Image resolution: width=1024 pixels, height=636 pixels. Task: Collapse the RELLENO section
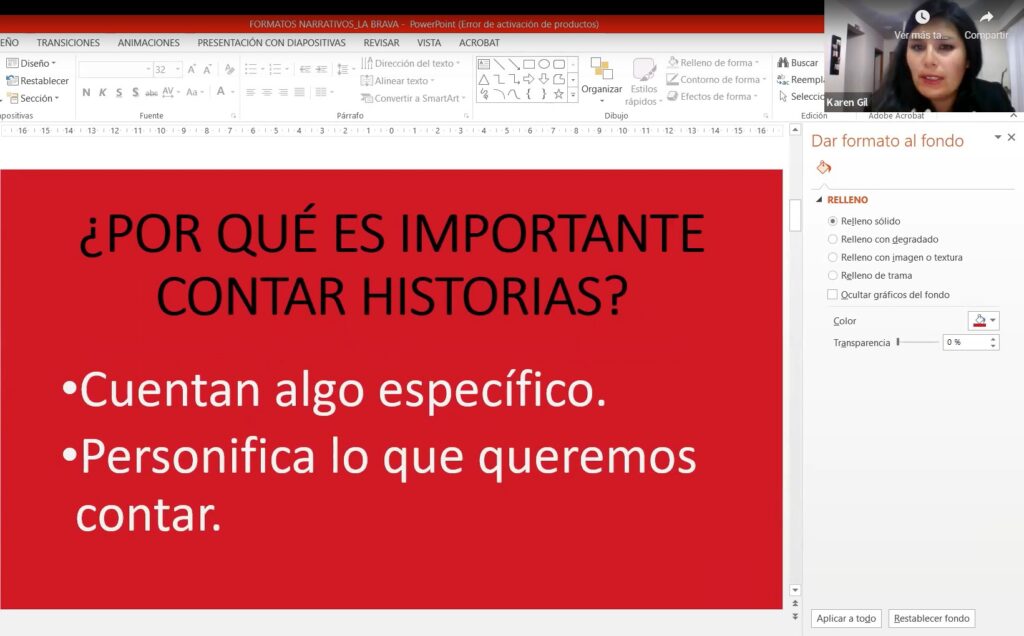click(x=819, y=200)
